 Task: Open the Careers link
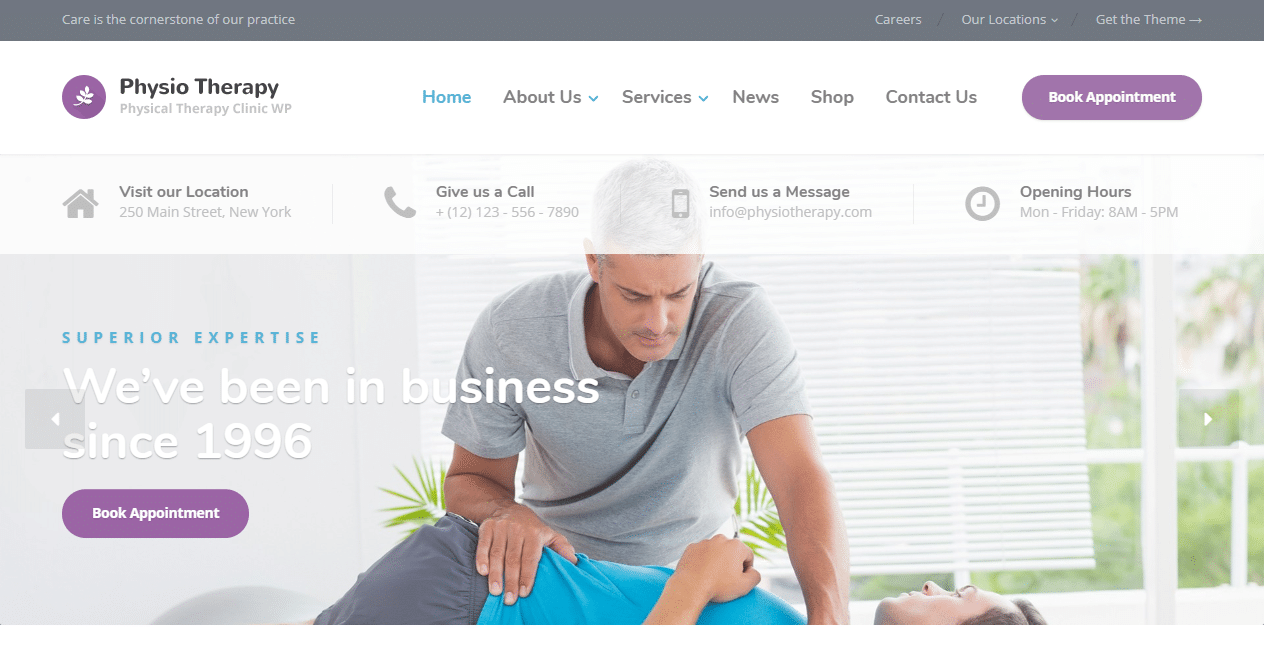(898, 19)
